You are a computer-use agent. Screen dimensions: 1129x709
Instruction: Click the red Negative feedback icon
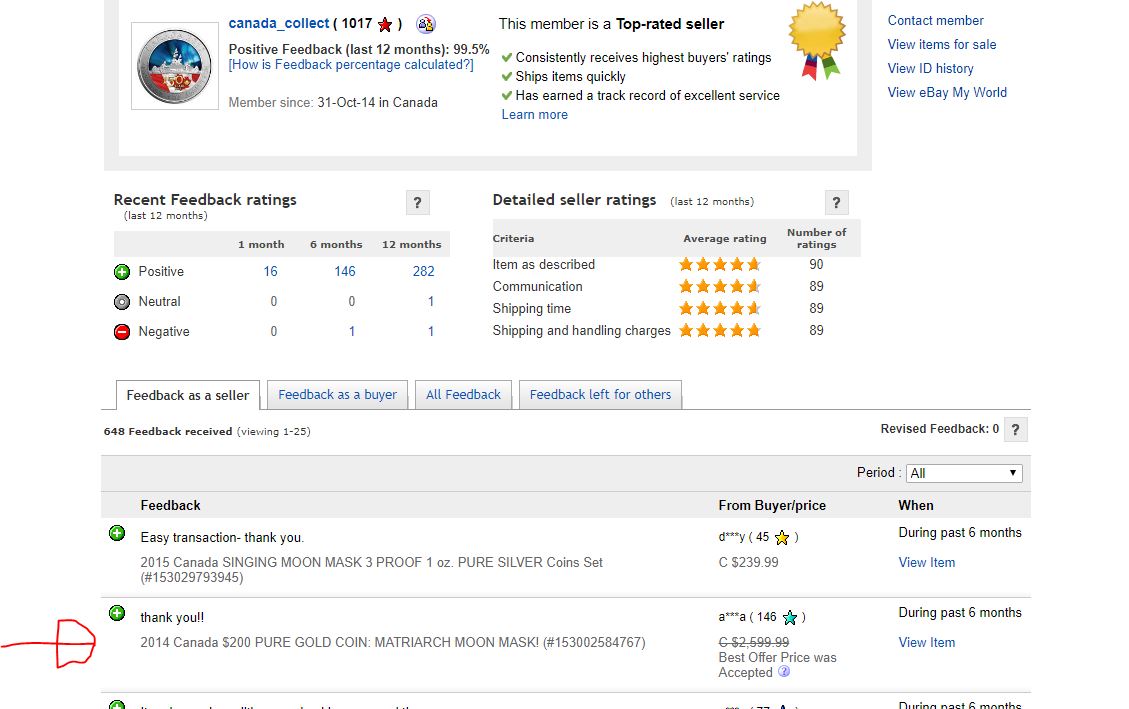coord(122,332)
